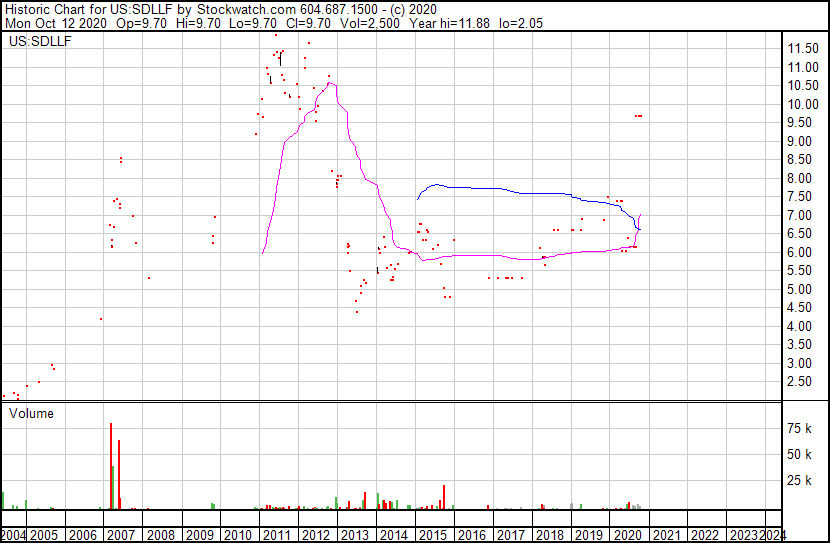Click the '25 k' volume axis label
830x543 pixels.
799,480
